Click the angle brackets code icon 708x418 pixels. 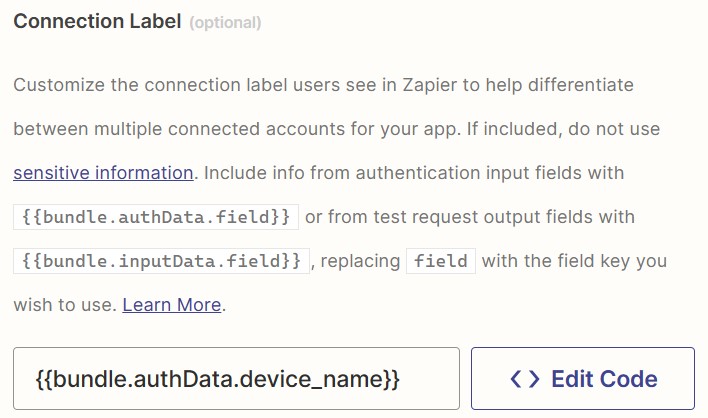click(525, 379)
